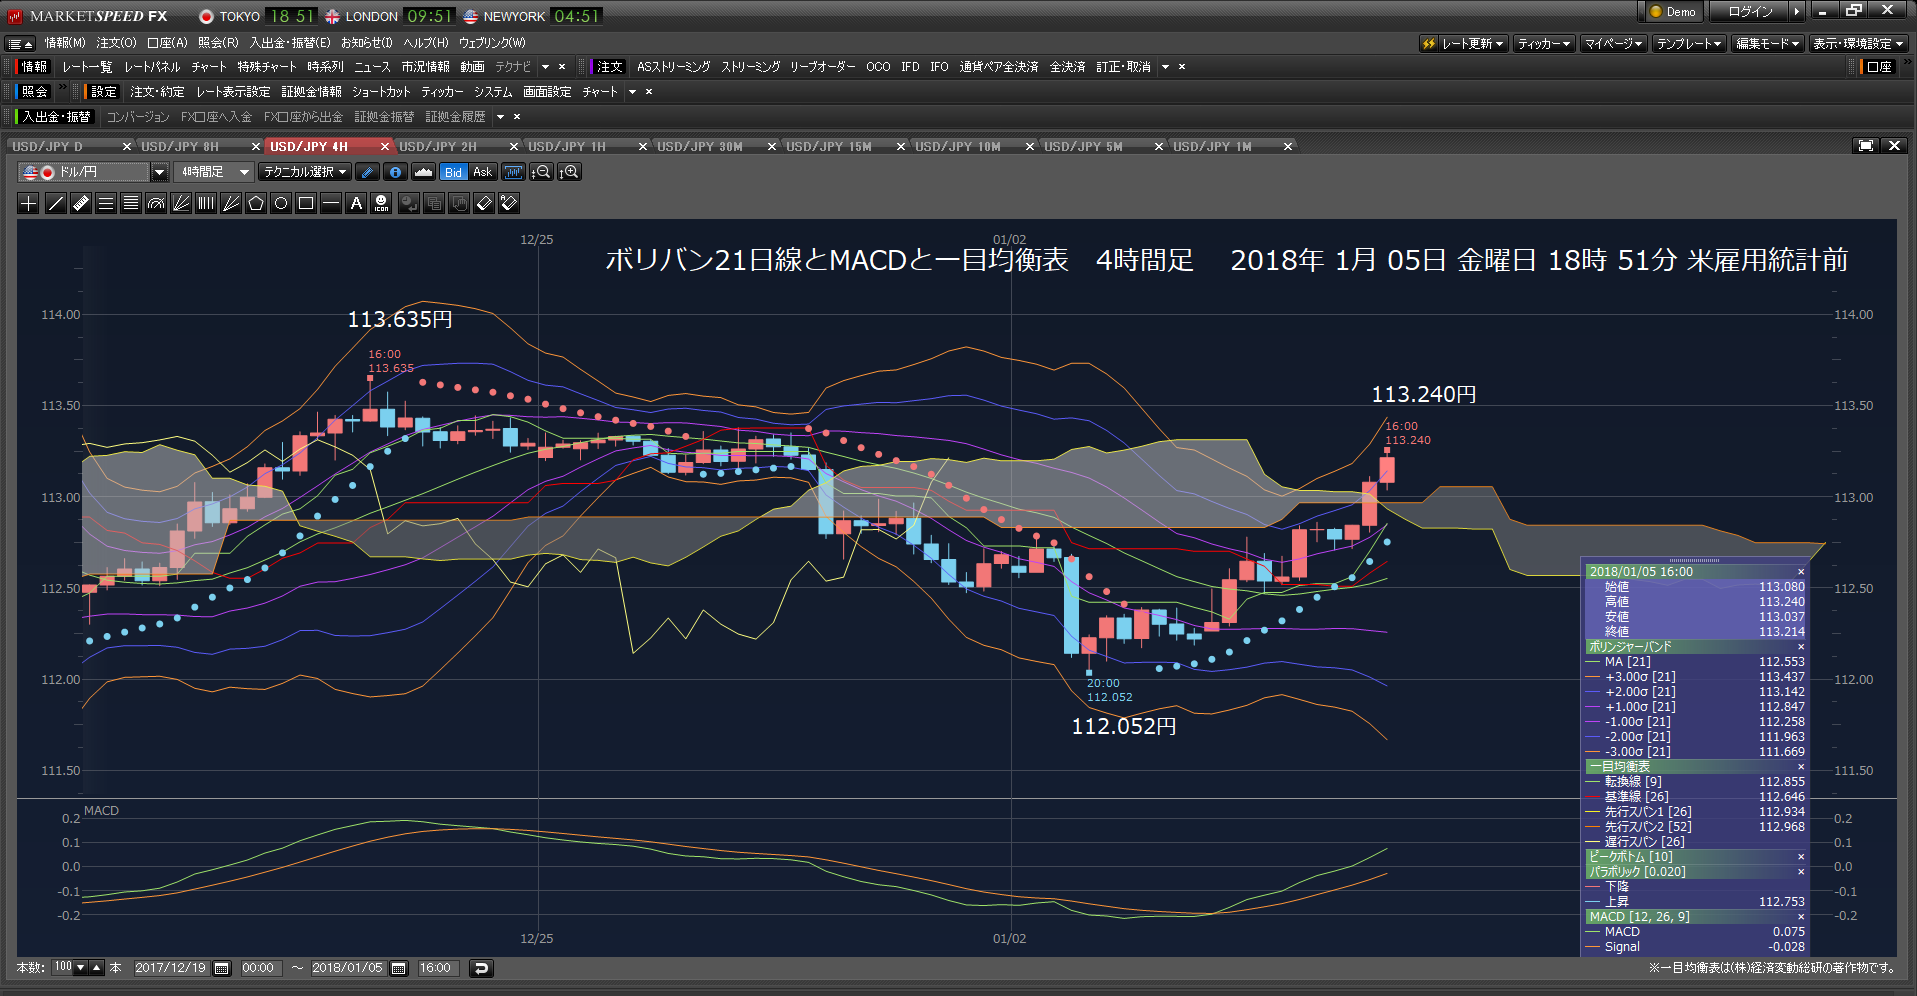Open the 編集モード dropdown
The height and width of the screenshot is (996, 1917).
(x=1768, y=43)
